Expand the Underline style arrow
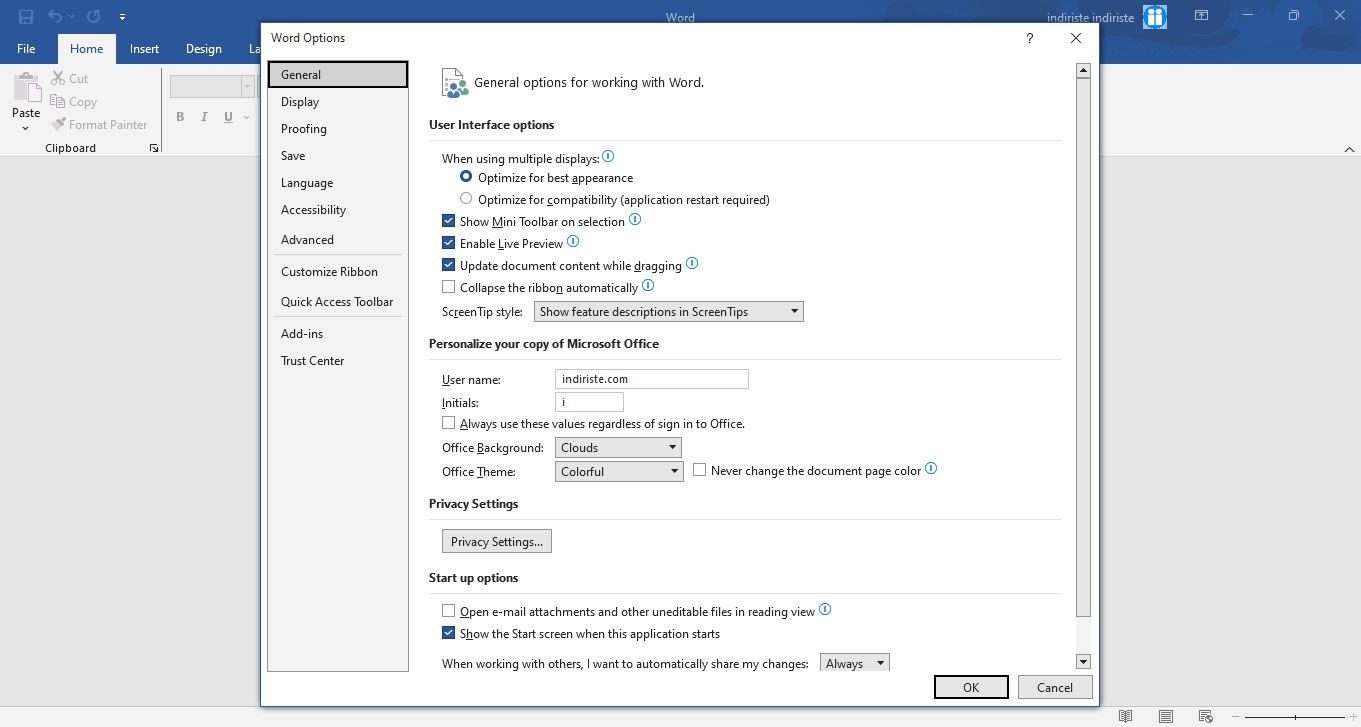The image size is (1361, 727). coord(245,117)
